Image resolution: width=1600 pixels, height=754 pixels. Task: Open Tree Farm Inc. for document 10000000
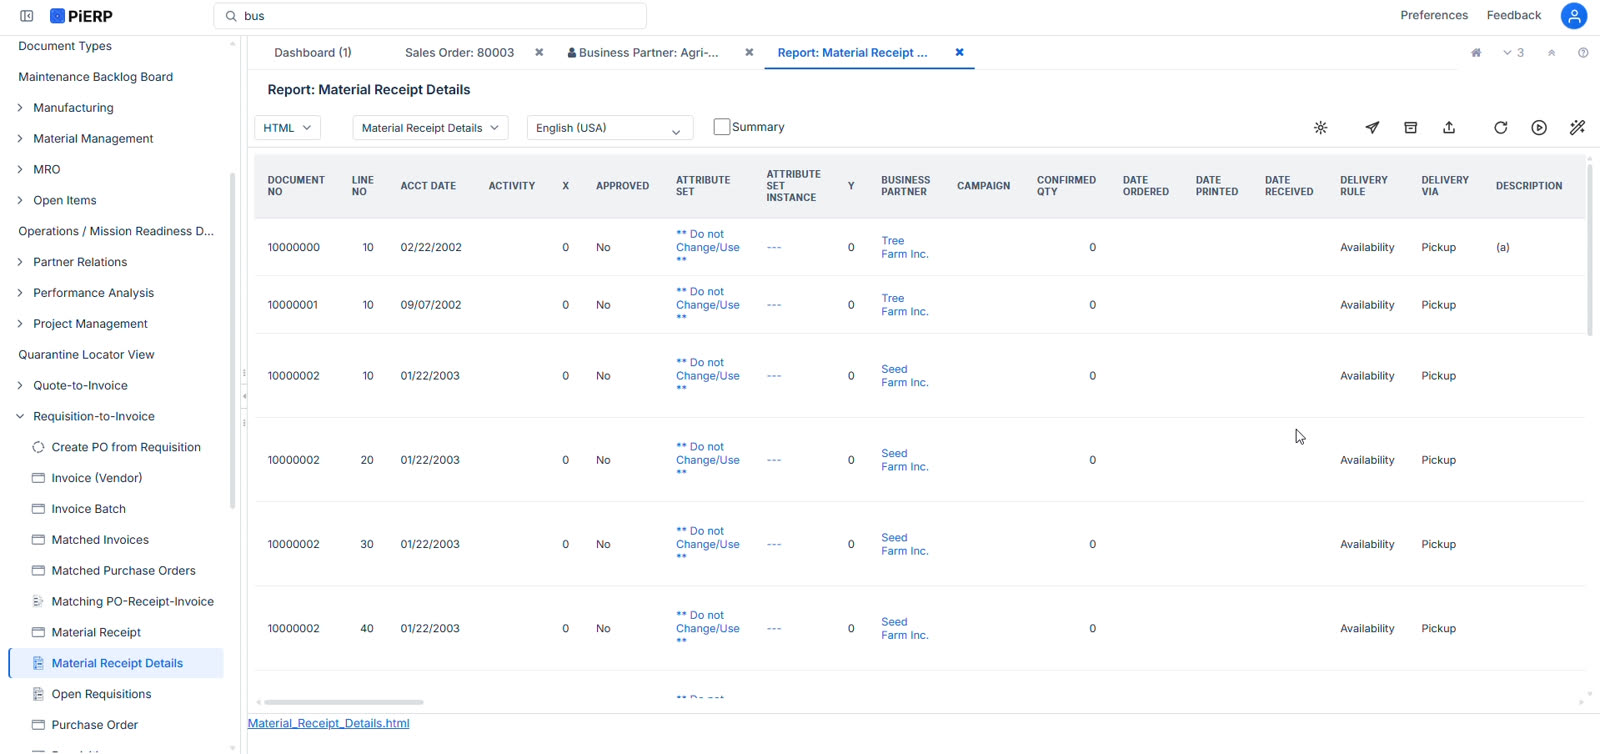(905, 247)
